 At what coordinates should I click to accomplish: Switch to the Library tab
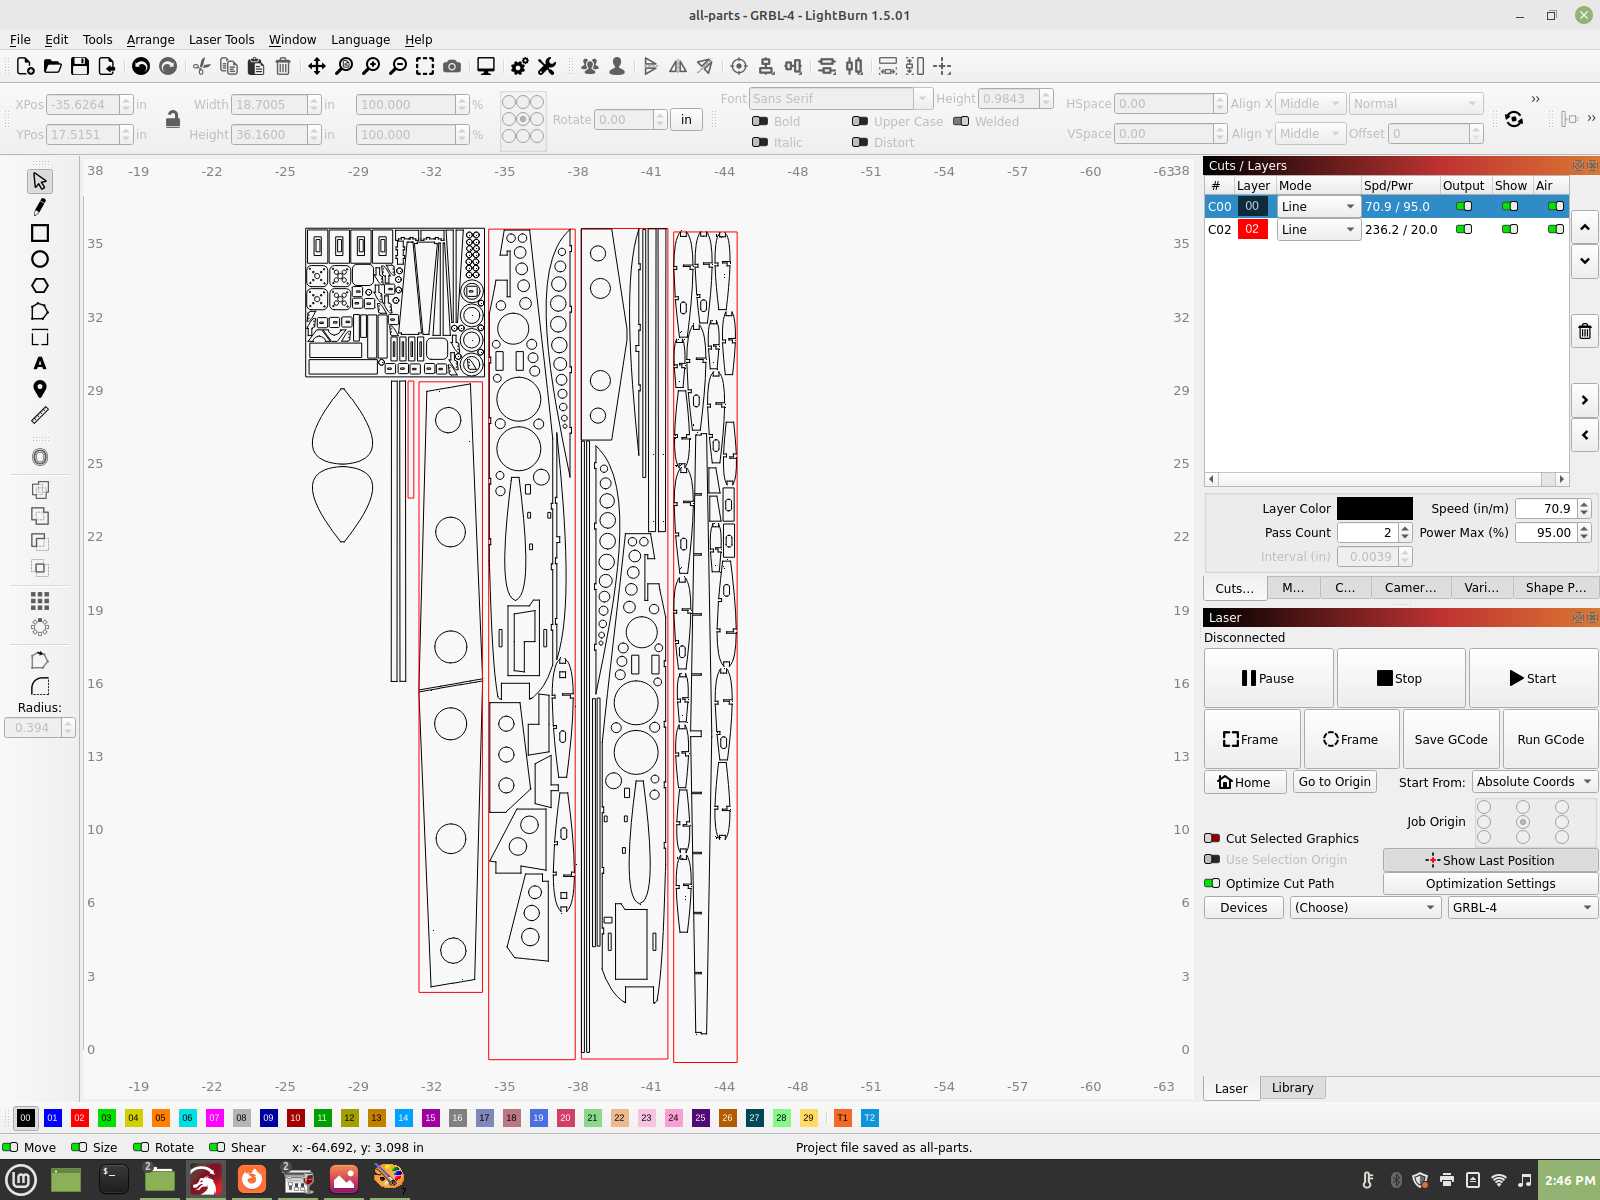pyautogui.click(x=1292, y=1087)
